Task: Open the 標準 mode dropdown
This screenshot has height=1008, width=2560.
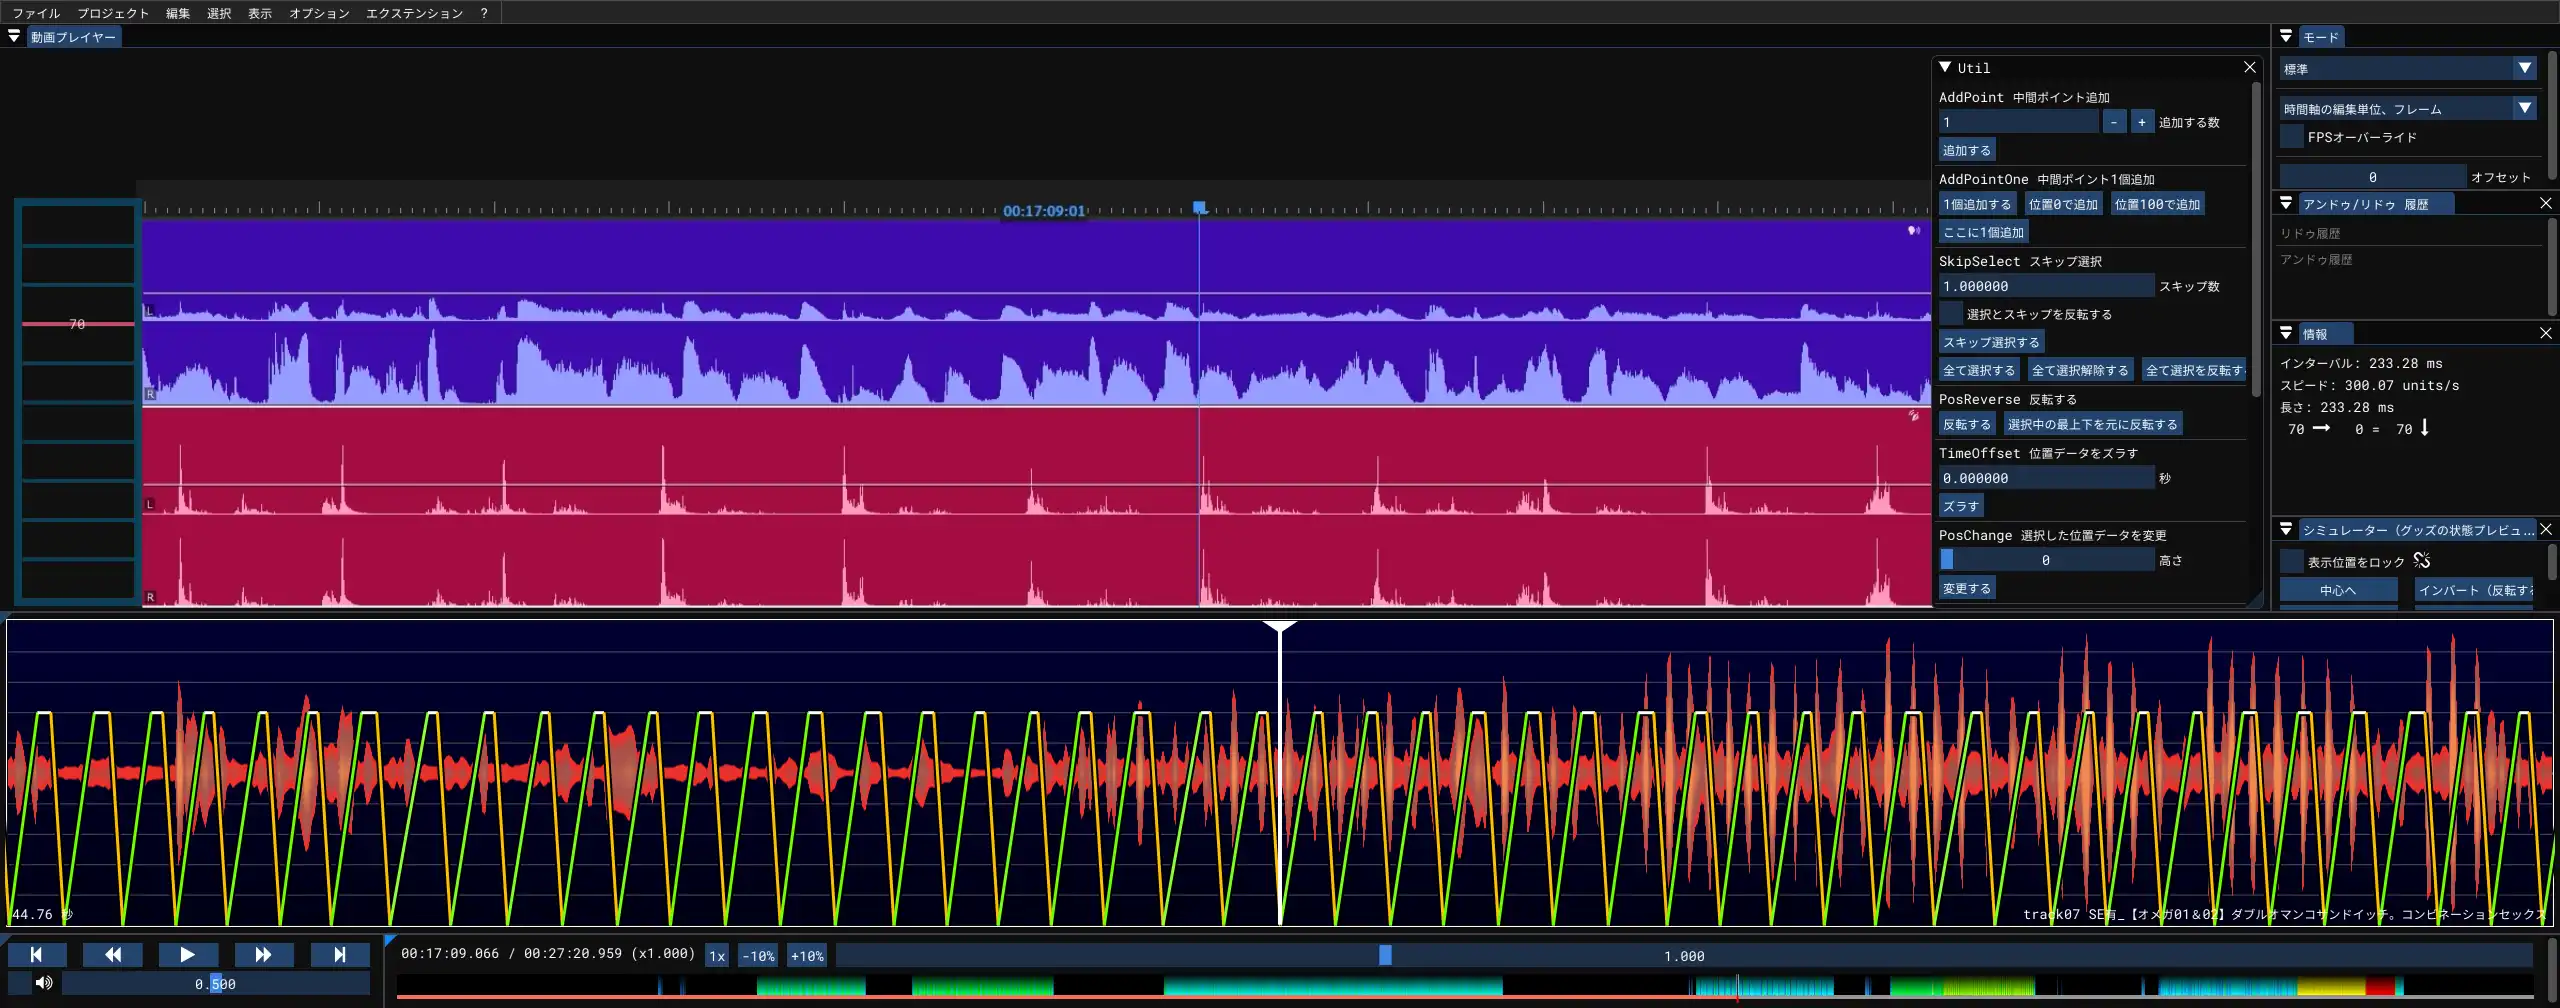Action: 2408,68
